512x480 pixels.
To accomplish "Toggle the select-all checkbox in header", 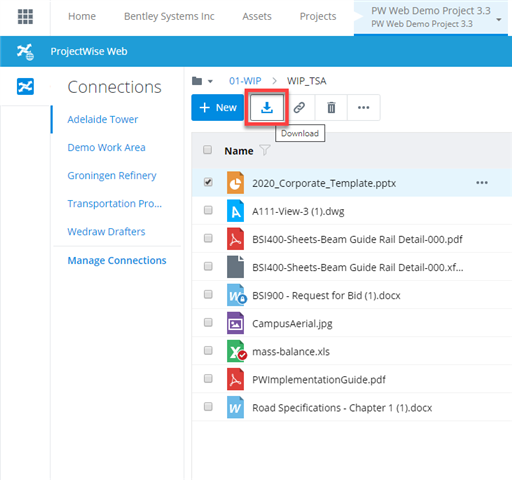I will click(207, 150).
